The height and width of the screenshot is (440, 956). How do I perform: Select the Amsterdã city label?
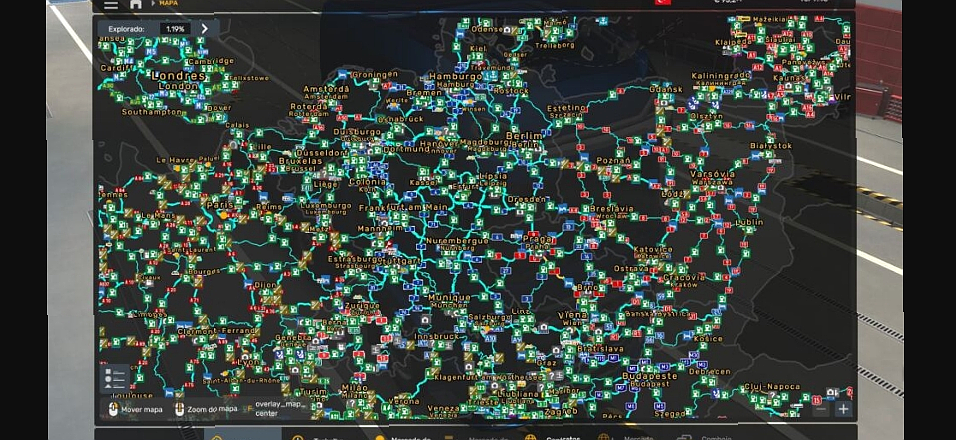tap(327, 89)
